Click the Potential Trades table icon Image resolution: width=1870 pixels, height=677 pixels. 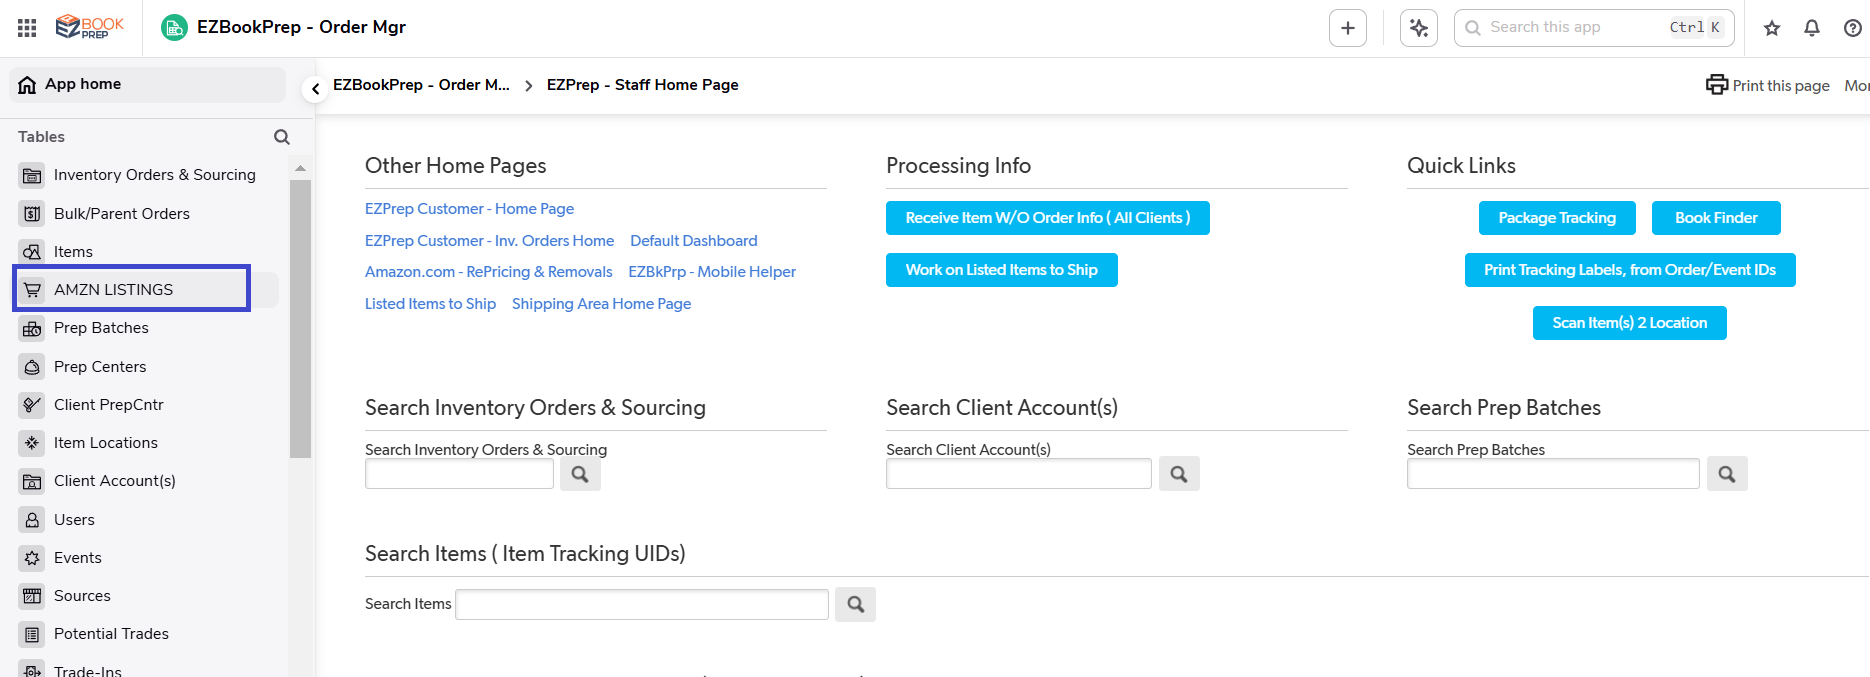pos(32,634)
